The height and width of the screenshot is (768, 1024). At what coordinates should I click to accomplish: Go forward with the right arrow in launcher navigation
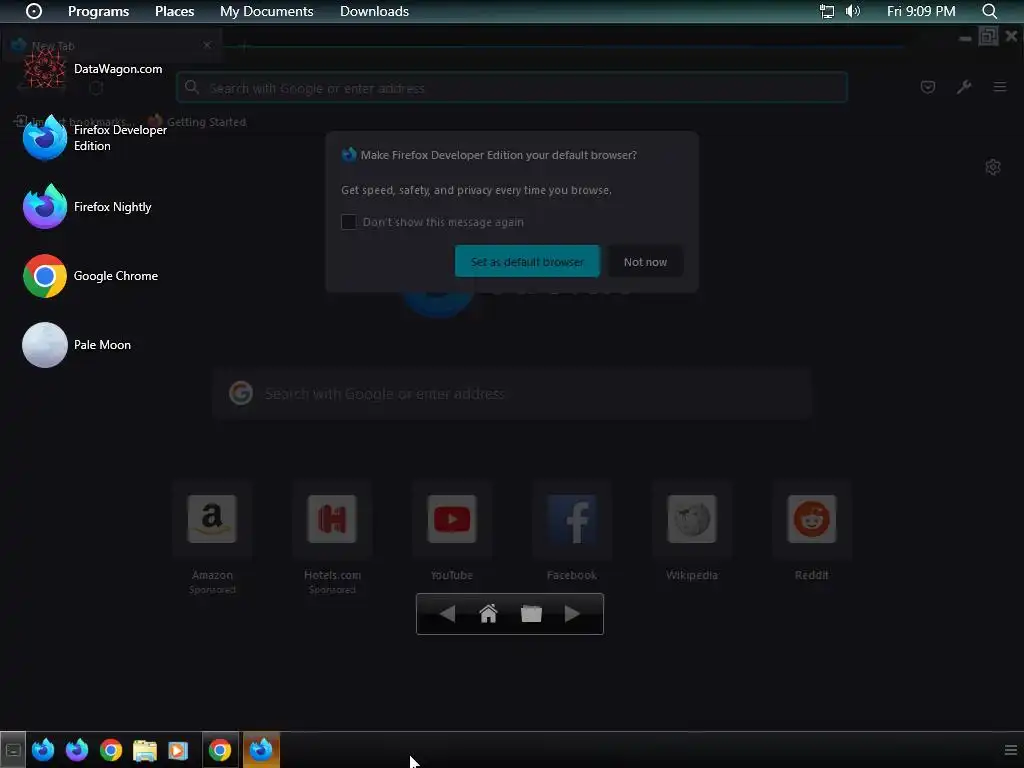[x=572, y=614]
